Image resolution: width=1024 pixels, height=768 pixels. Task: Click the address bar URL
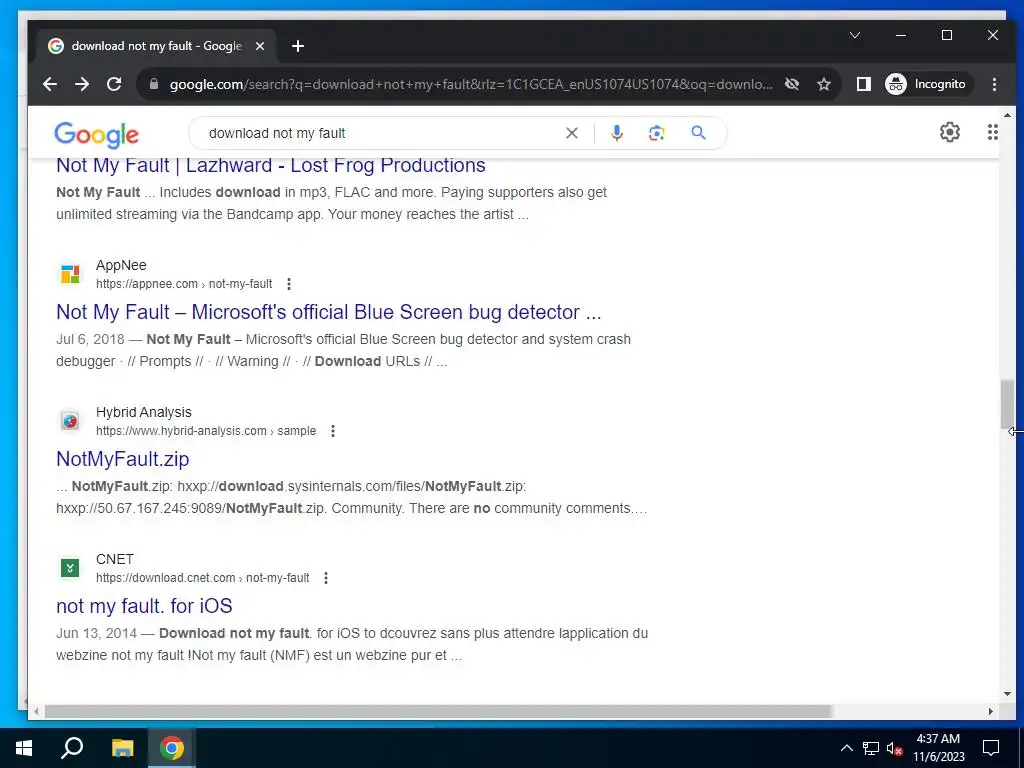470,84
